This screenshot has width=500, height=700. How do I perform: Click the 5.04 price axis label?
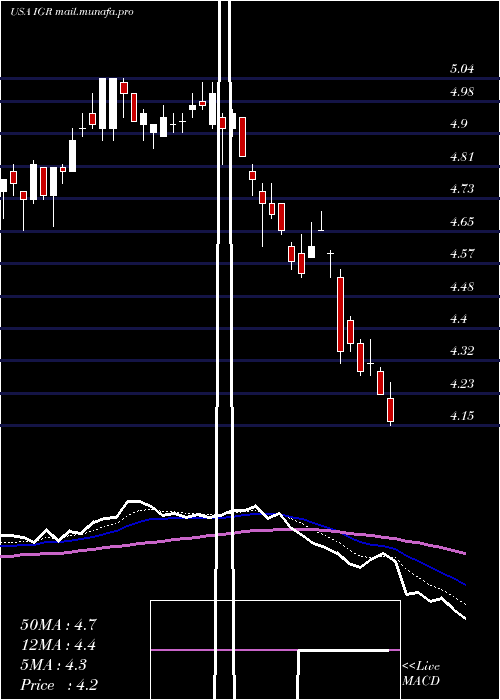(x=462, y=69)
